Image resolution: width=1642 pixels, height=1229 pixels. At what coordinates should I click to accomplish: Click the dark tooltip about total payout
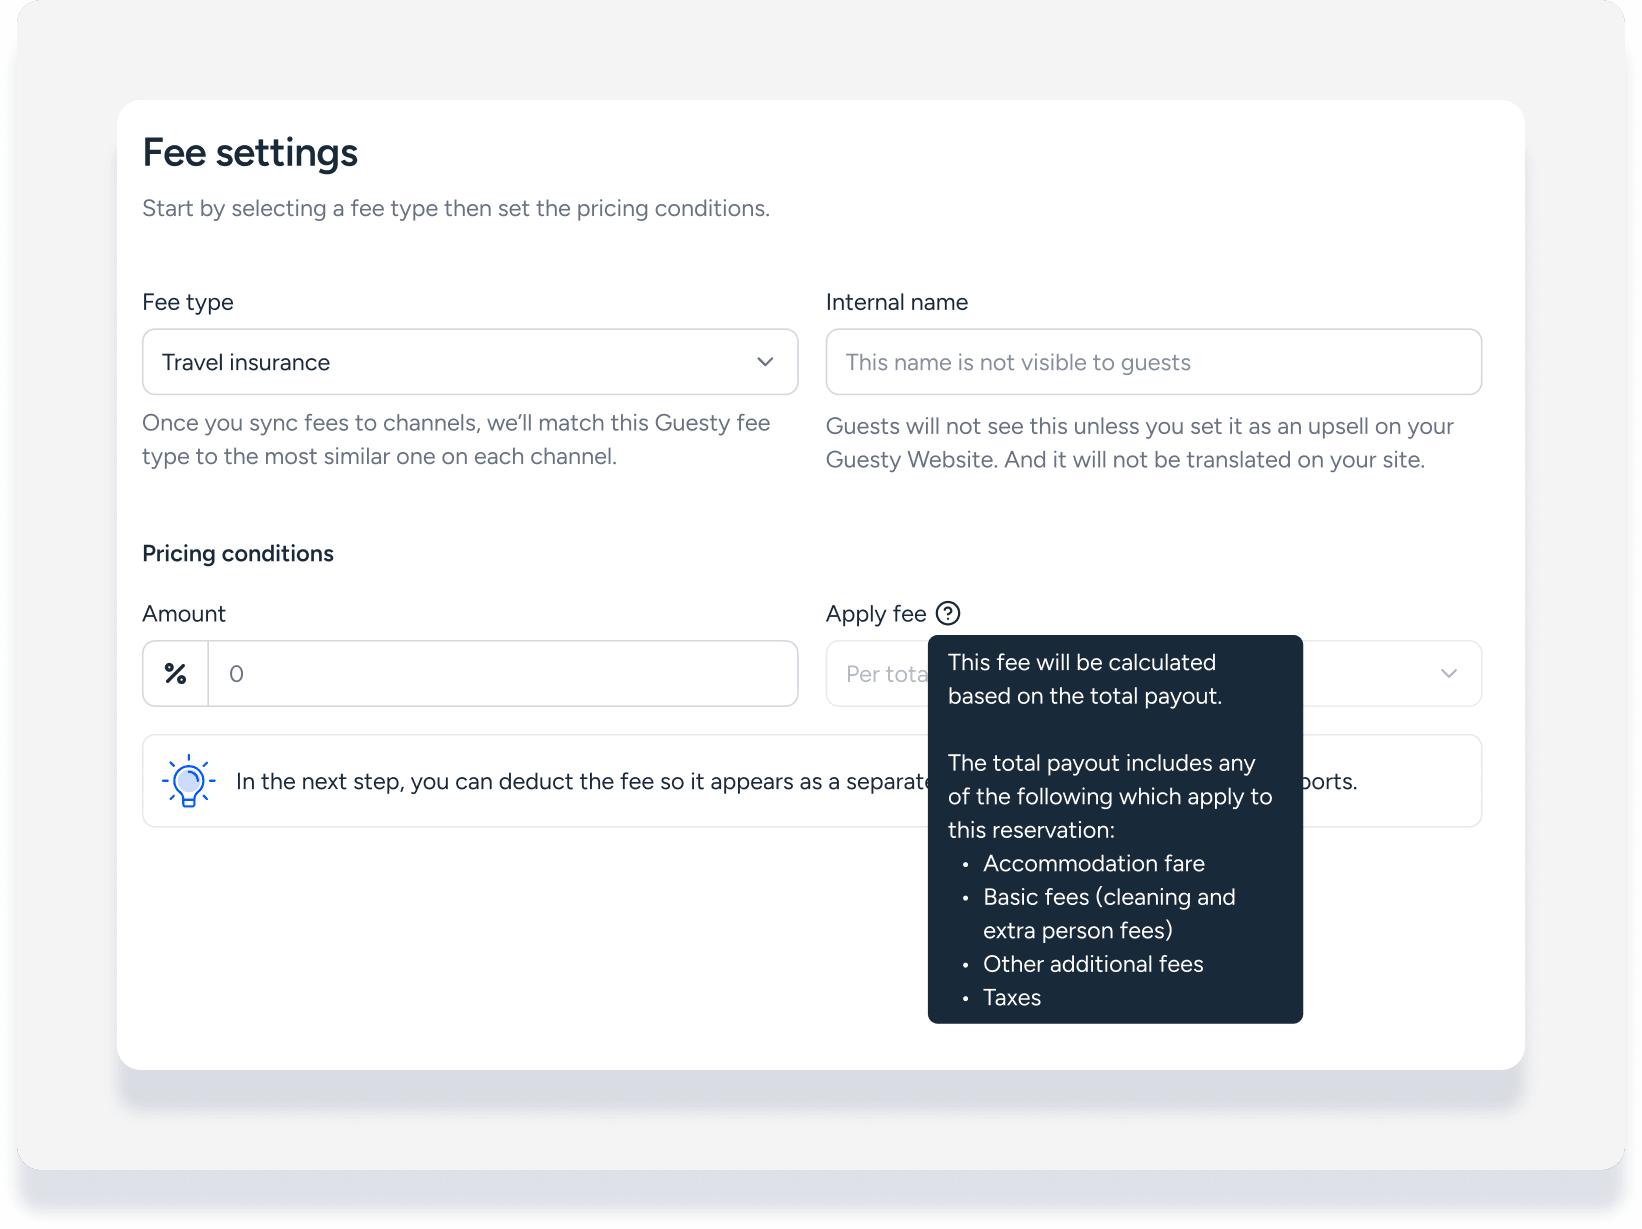coord(1115,829)
